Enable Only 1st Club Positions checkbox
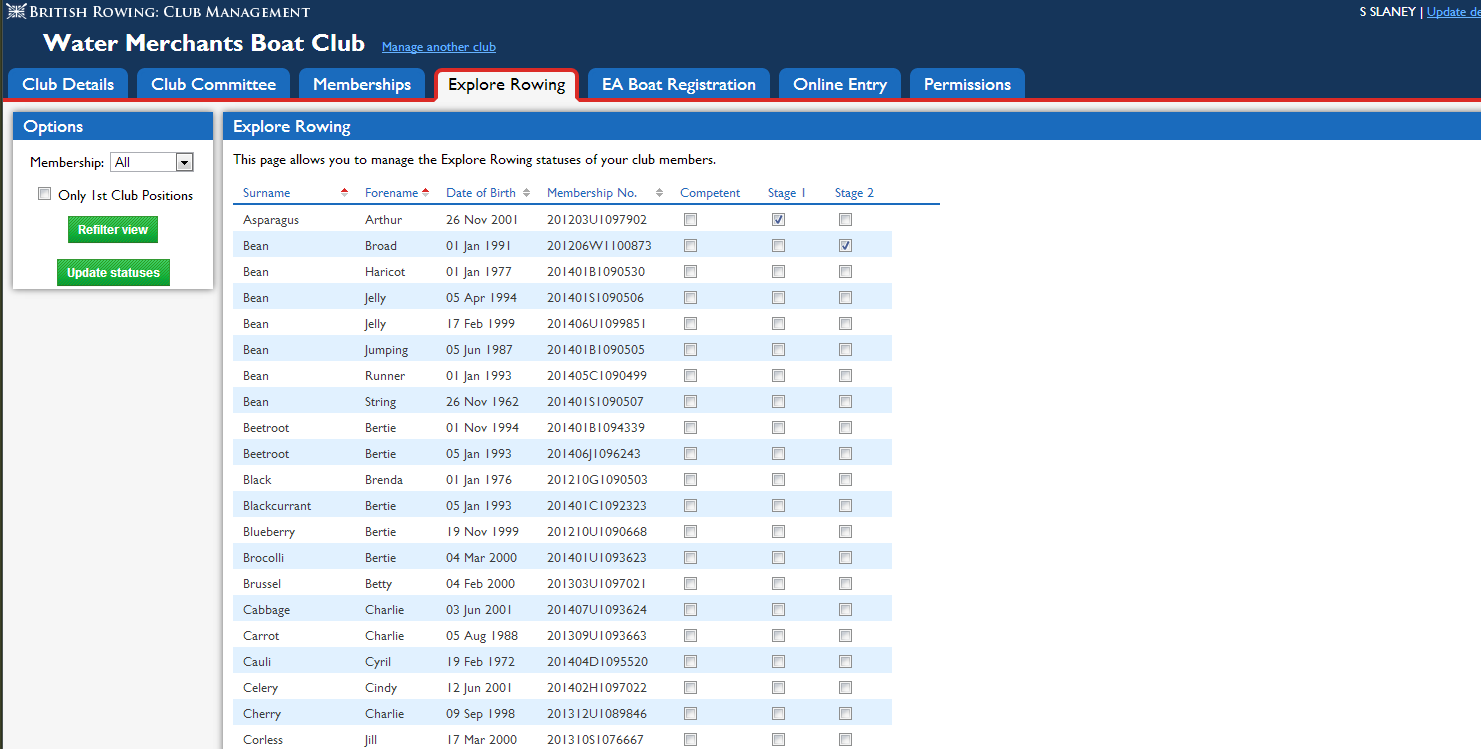1481x749 pixels. pyautogui.click(x=44, y=194)
